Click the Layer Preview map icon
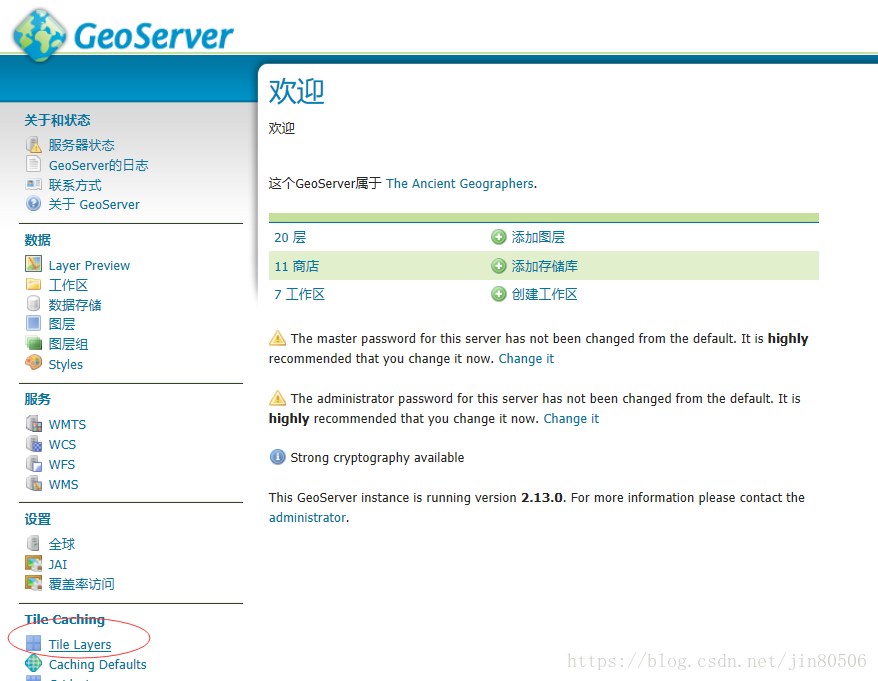The height and width of the screenshot is (681, 878). pyautogui.click(x=34, y=264)
